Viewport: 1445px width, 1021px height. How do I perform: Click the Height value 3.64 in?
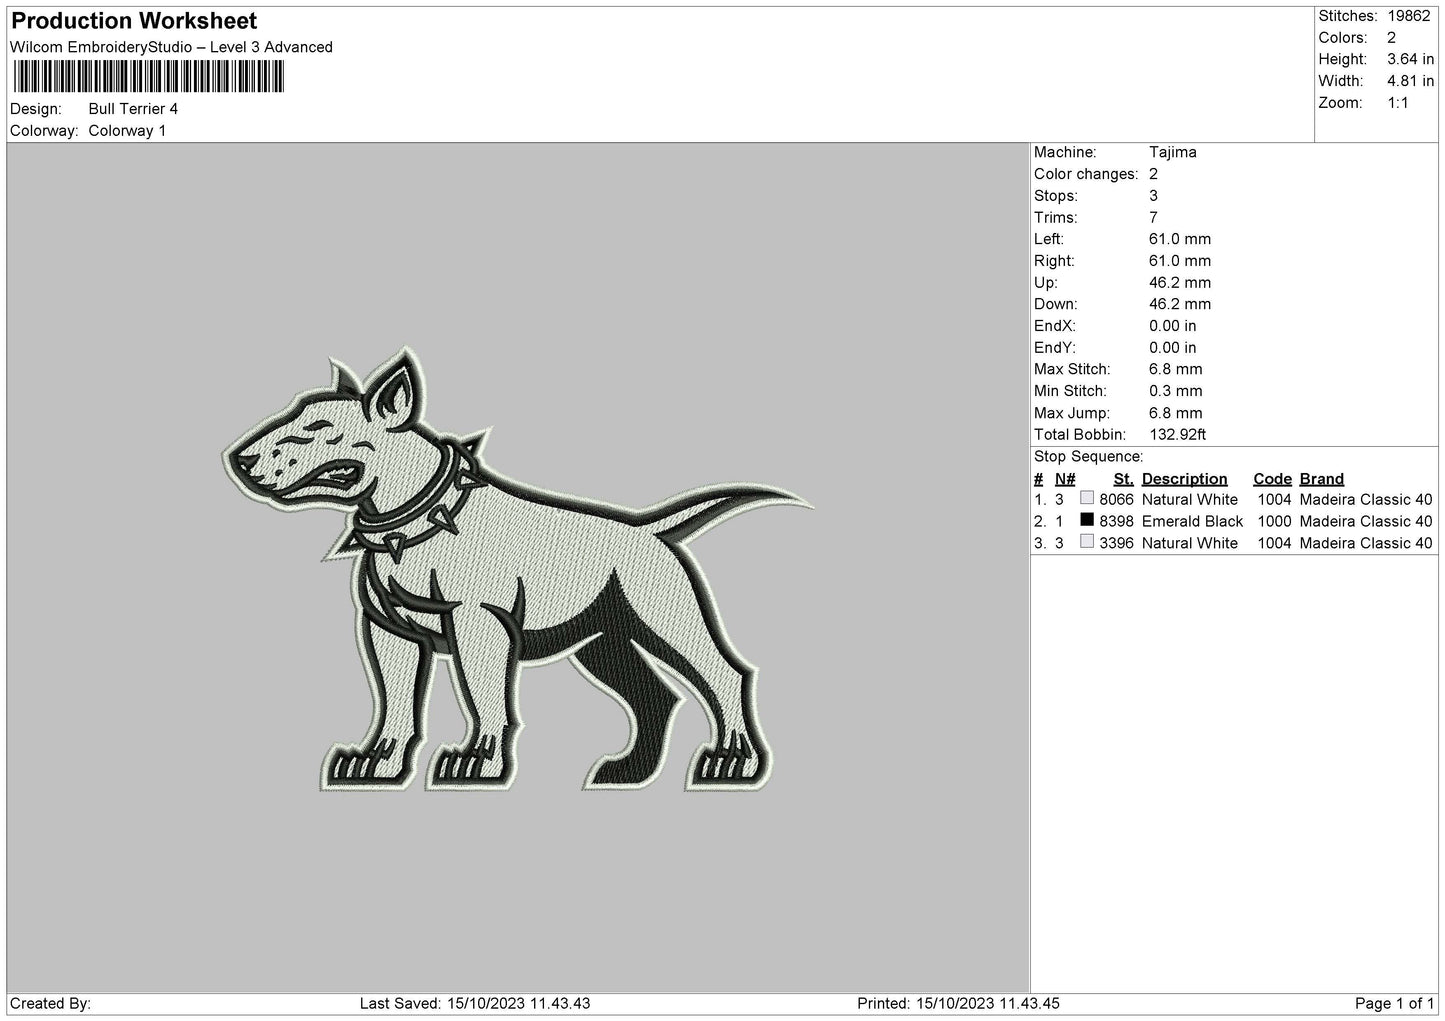(1410, 60)
